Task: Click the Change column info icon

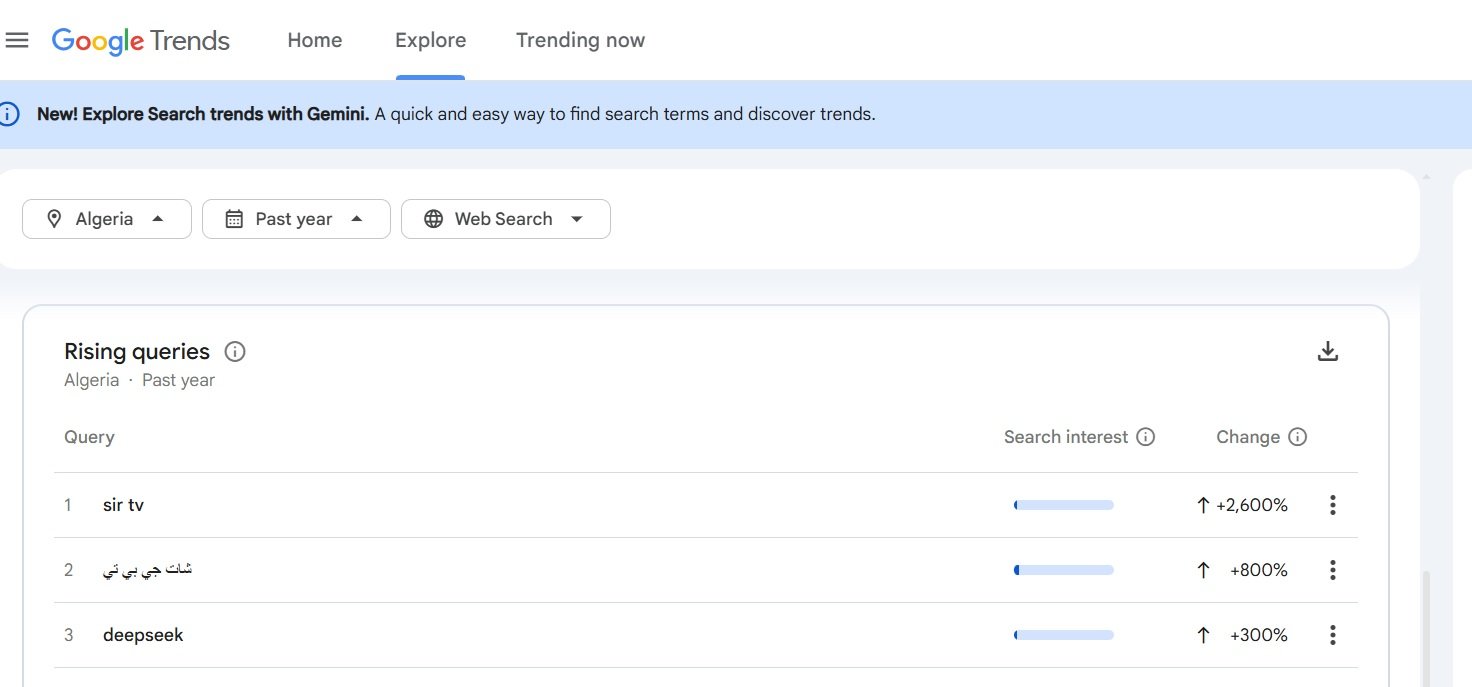Action: [x=1298, y=437]
